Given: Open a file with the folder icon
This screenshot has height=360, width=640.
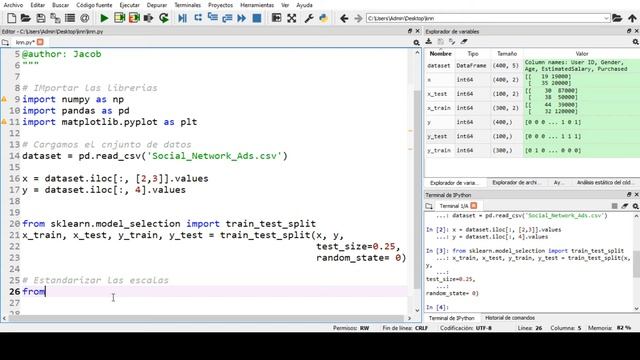Looking at the screenshot, I should [26, 18].
